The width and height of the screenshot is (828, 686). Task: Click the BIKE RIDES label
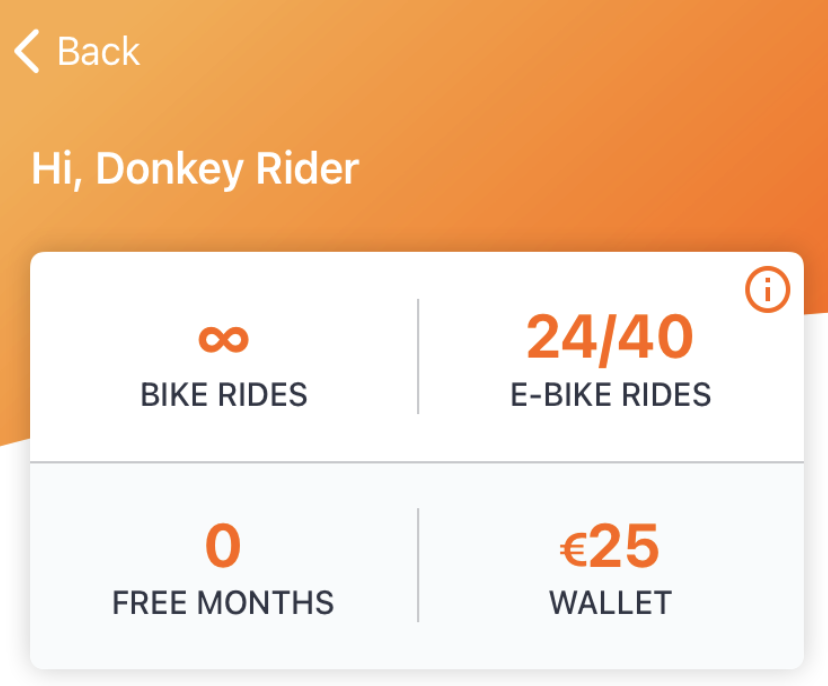[x=223, y=394]
